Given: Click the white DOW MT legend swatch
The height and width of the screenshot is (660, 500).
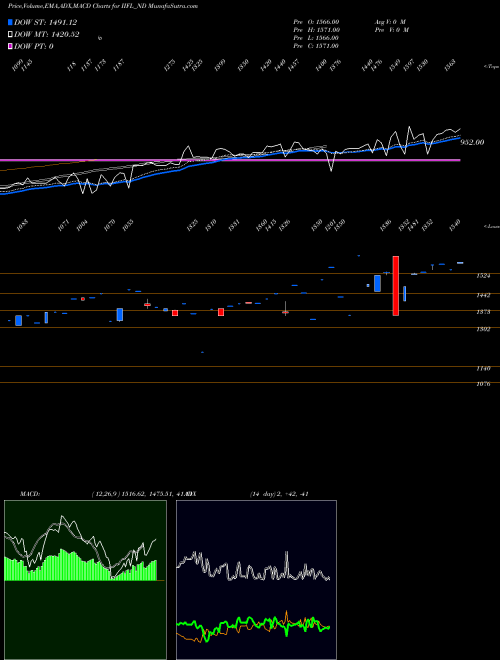Looking at the screenshot, I should pyautogui.click(x=11, y=35).
